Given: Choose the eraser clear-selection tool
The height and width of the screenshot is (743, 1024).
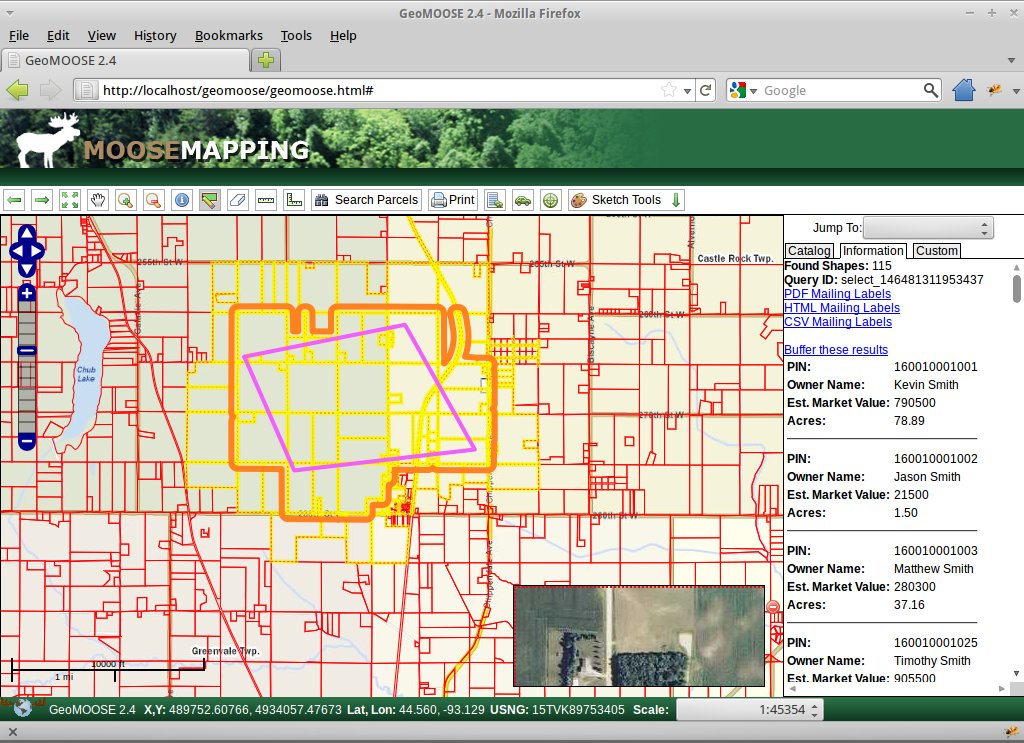Looking at the screenshot, I should click(237, 200).
